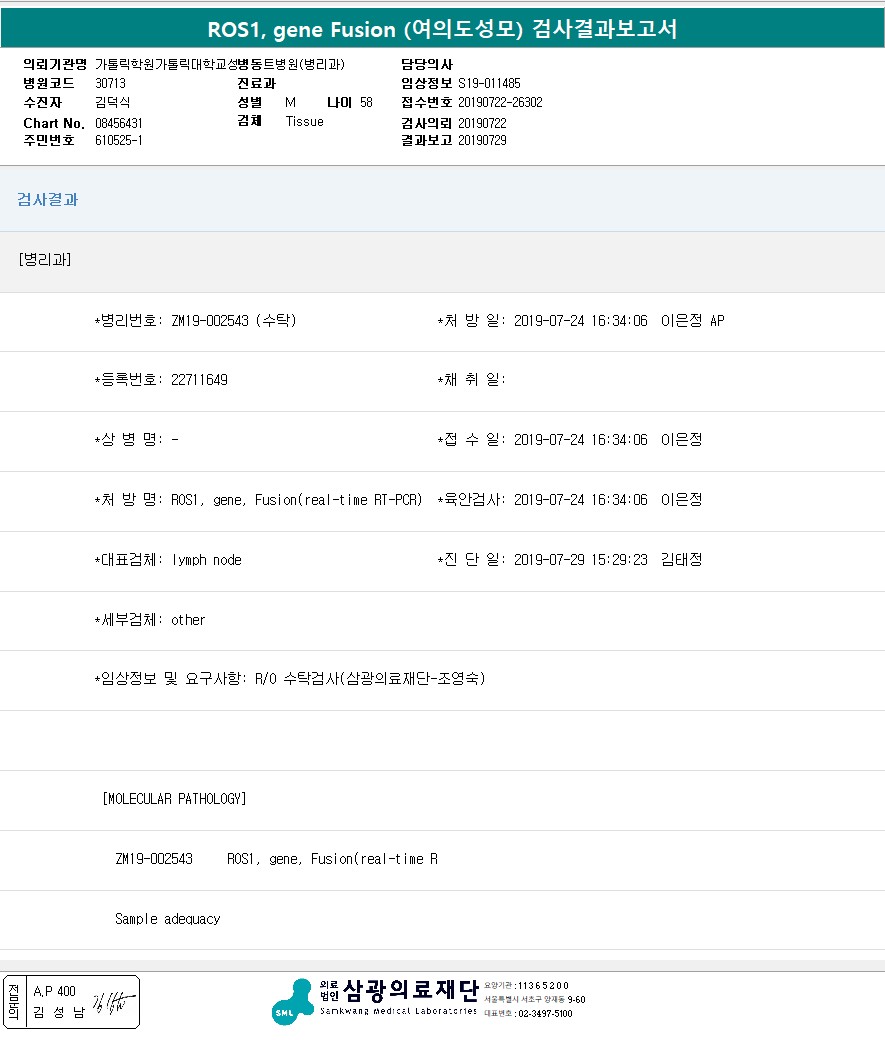This screenshot has width=885, height=1040.
Task: Click the A.P 400 specialist stamp box
Action: (54, 991)
